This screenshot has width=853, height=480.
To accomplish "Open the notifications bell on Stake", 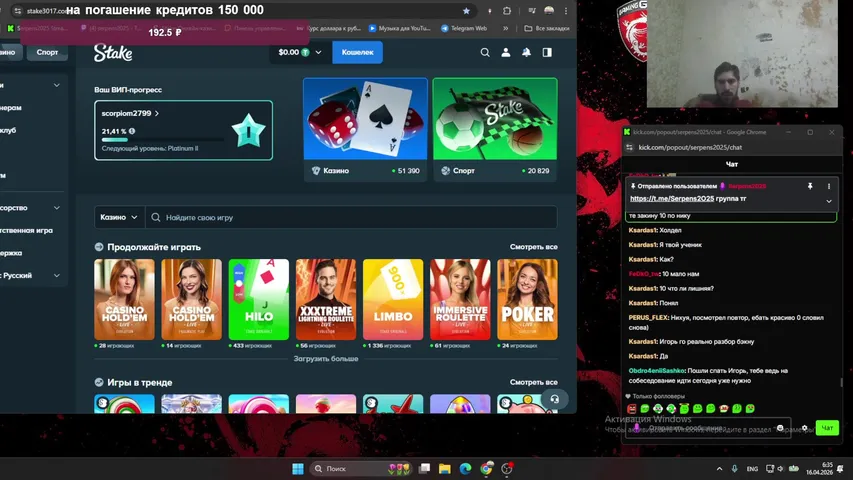I will point(526,52).
